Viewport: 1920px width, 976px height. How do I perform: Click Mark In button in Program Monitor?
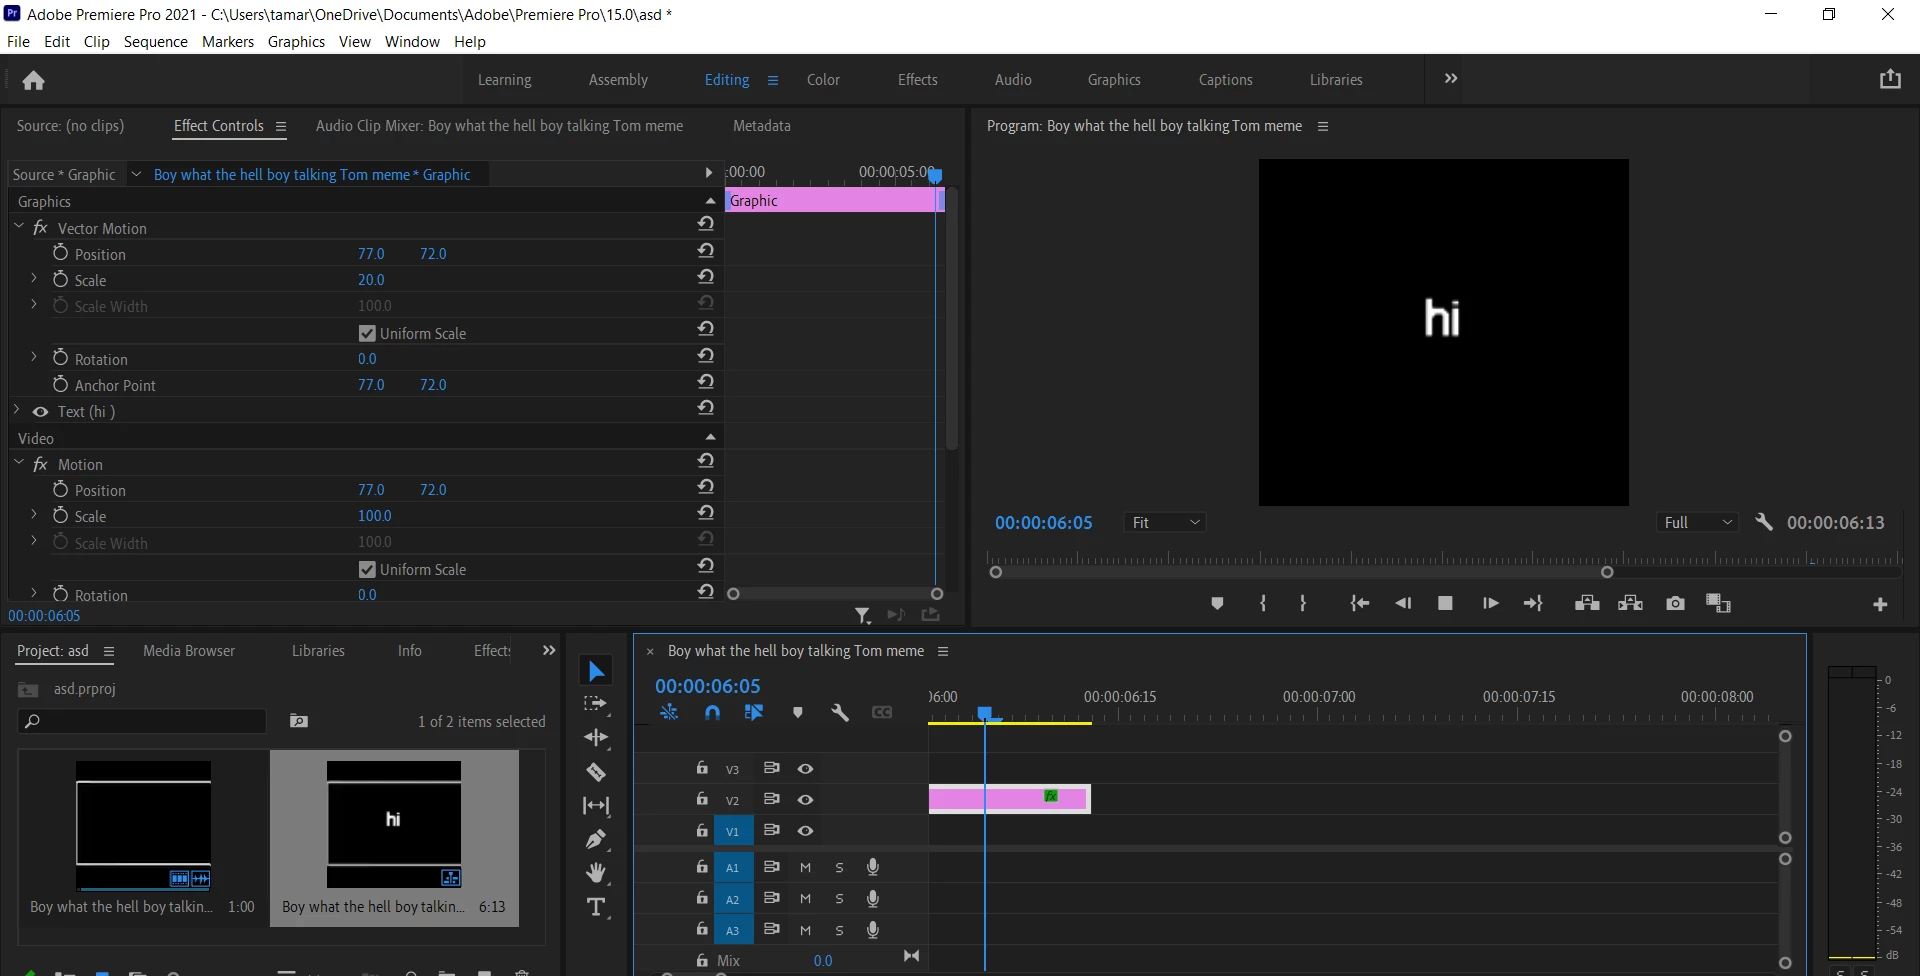[1263, 603]
